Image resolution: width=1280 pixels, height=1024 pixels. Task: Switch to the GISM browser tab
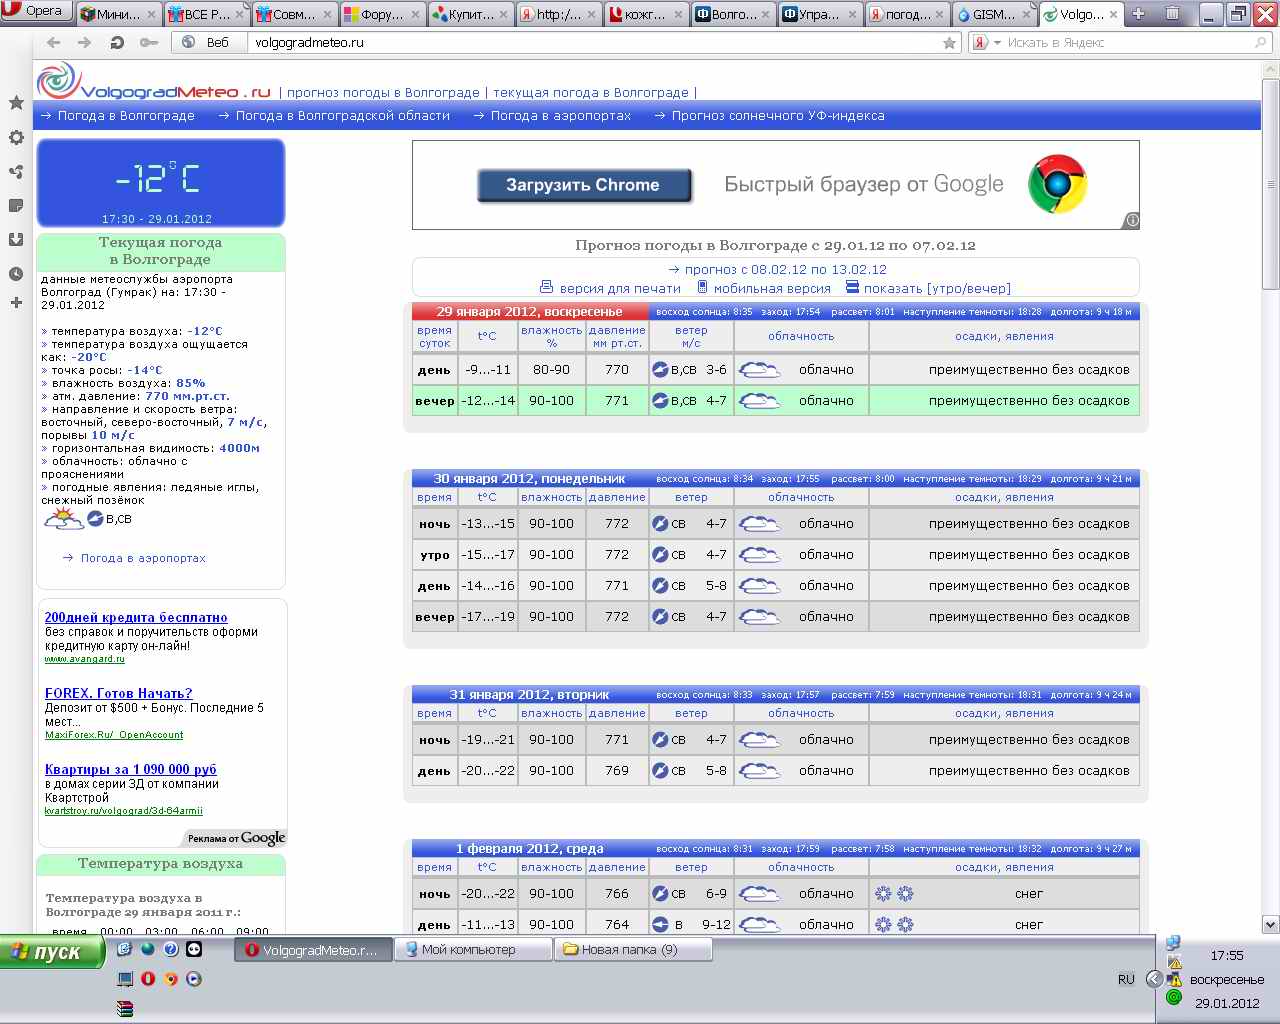pos(989,15)
